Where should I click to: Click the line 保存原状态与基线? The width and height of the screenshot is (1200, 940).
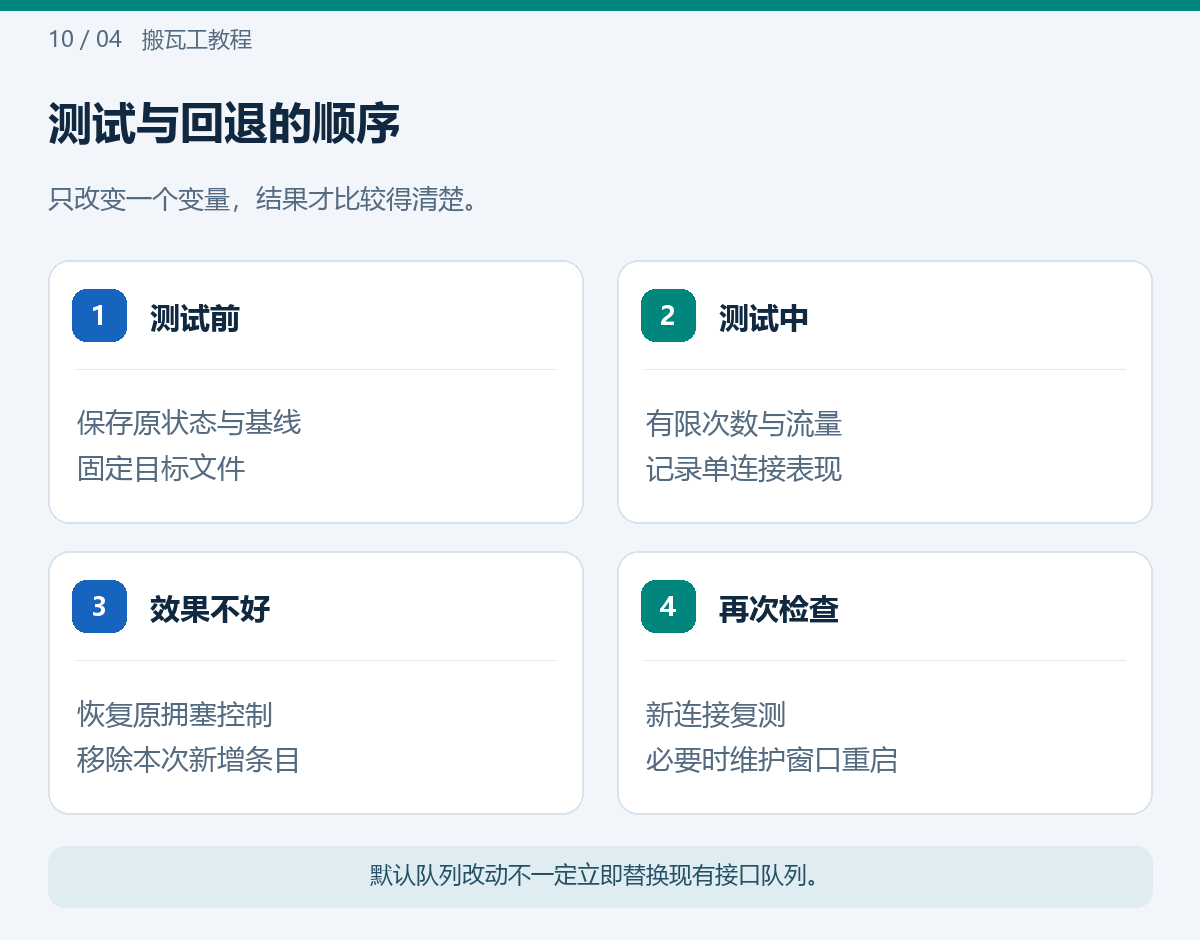(189, 423)
